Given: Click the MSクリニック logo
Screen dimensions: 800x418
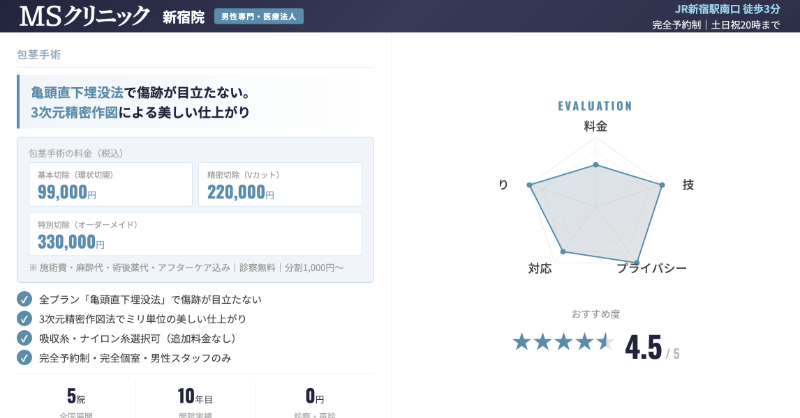Looking at the screenshot, I should click(x=84, y=16).
